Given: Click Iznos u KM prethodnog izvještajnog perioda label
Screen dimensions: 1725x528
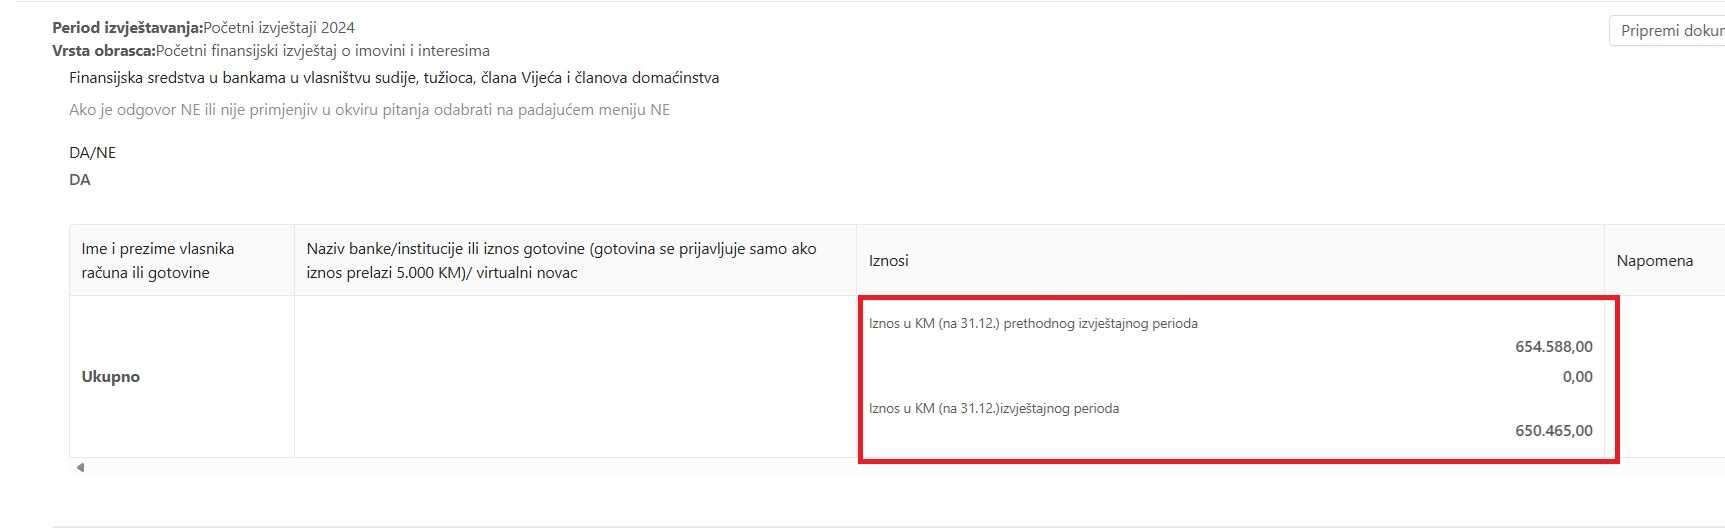Looking at the screenshot, I should pyautogui.click(x=1033, y=324).
